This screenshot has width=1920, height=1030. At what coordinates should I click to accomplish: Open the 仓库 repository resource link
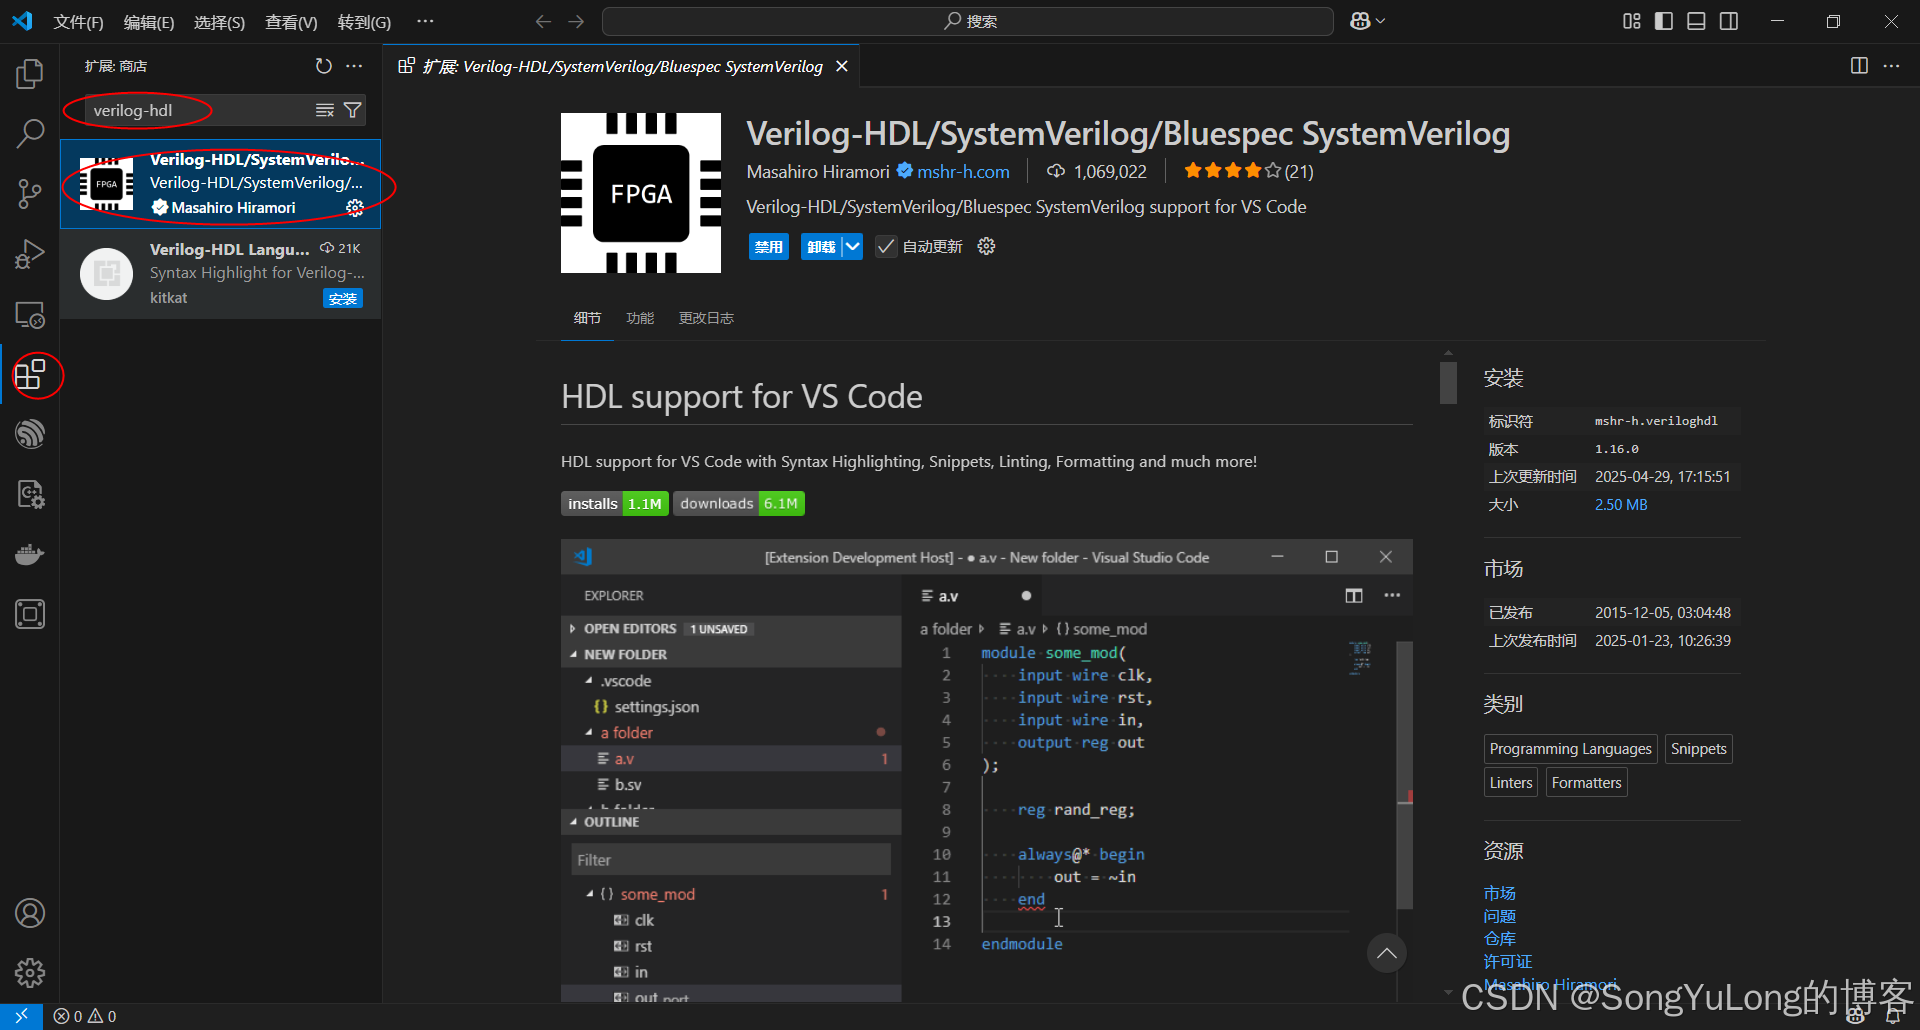coord(1500,939)
